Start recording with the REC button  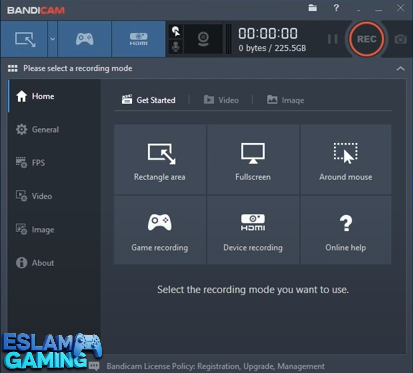coord(366,39)
